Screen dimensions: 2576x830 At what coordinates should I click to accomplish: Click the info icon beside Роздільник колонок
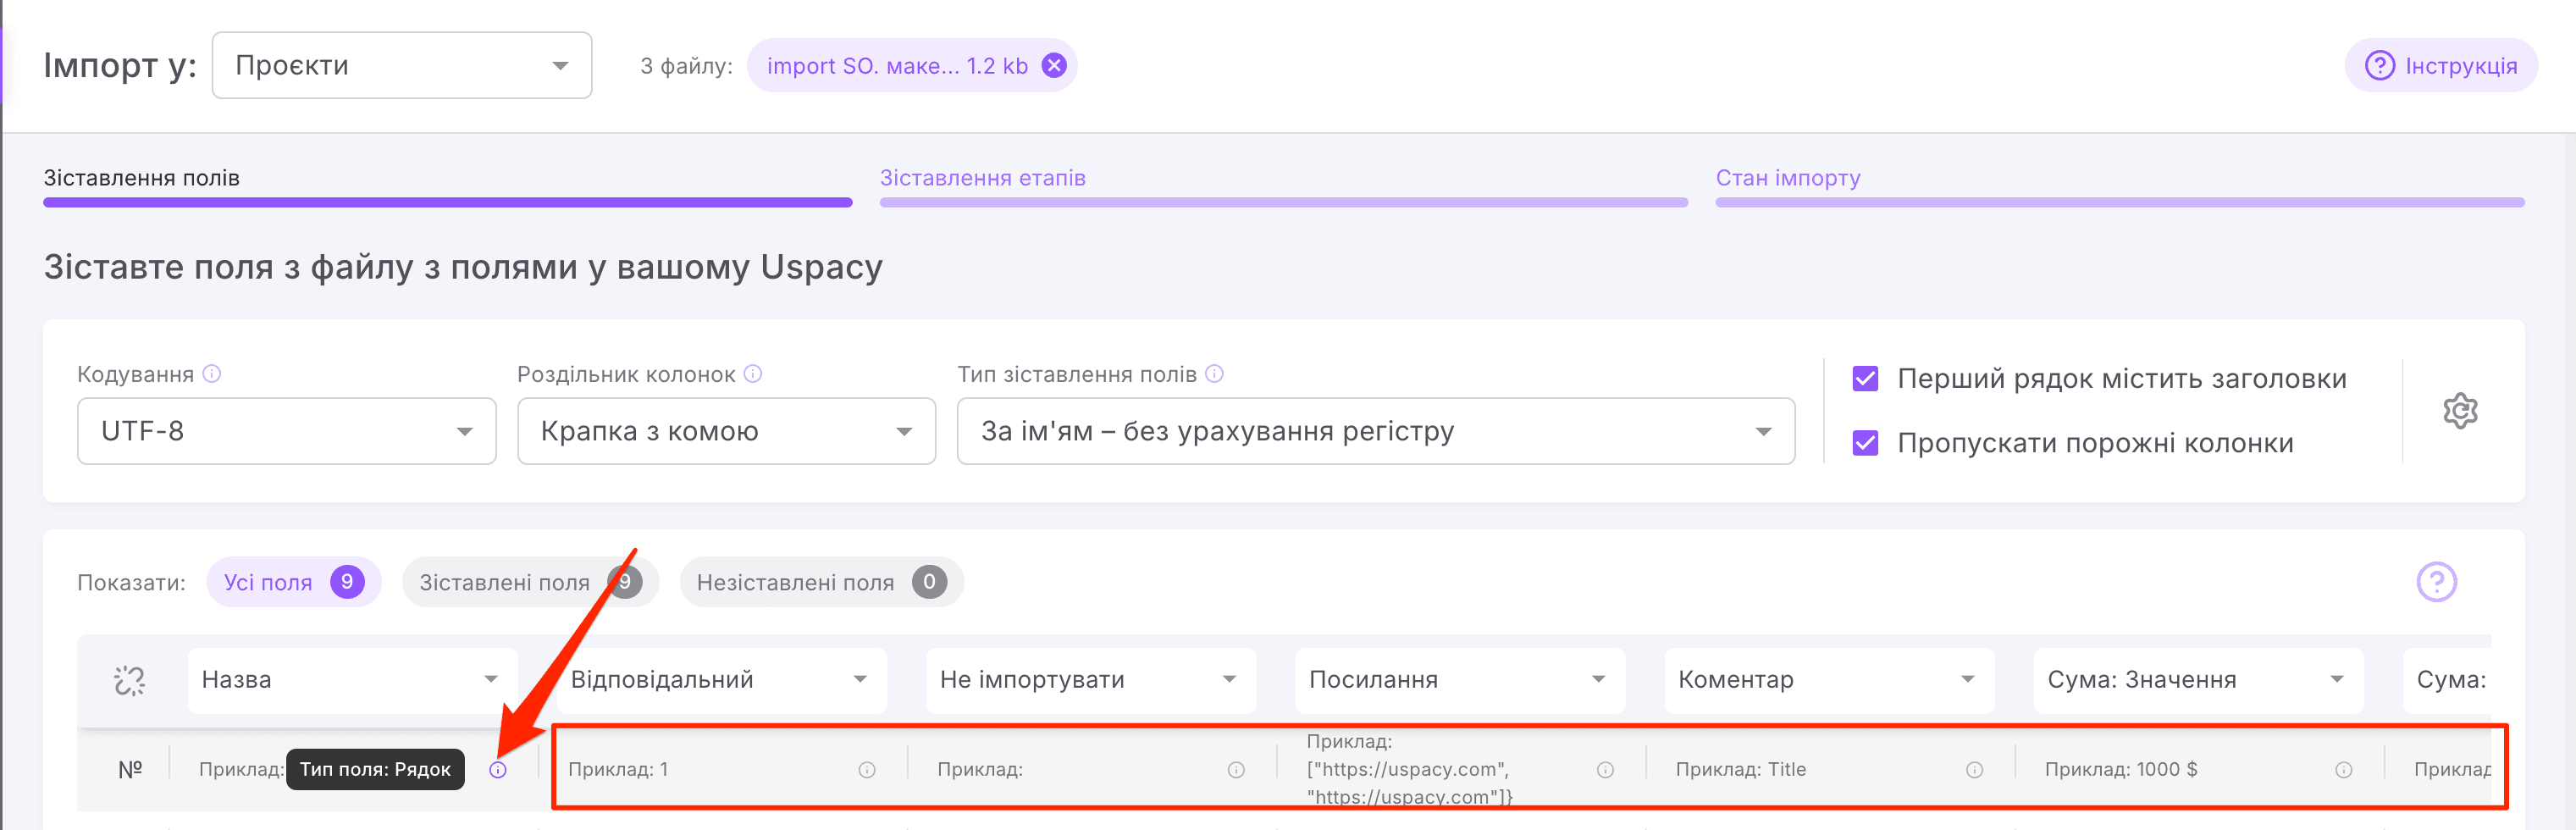point(752,374)
